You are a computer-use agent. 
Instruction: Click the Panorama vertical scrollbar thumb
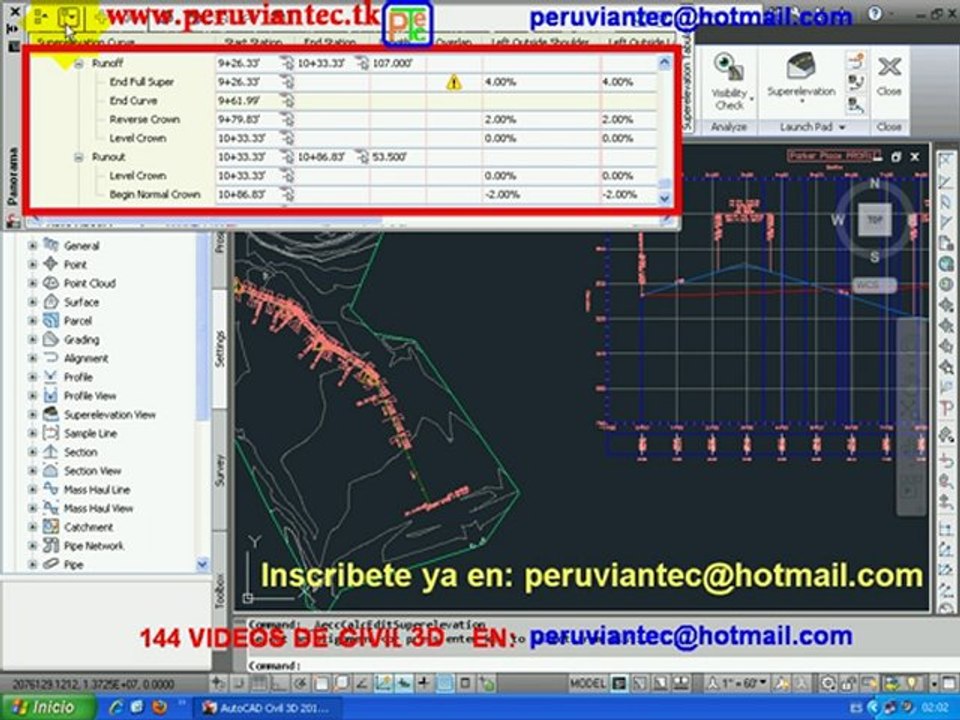pos(664,184)
